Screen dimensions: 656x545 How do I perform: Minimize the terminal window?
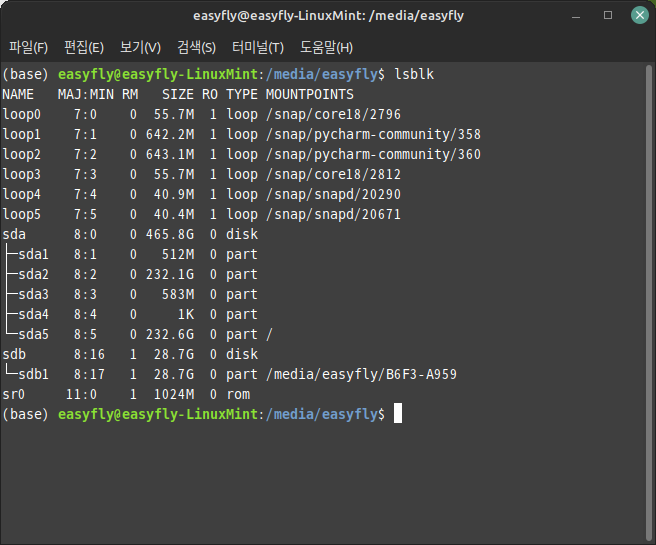[x=576, y=17]
